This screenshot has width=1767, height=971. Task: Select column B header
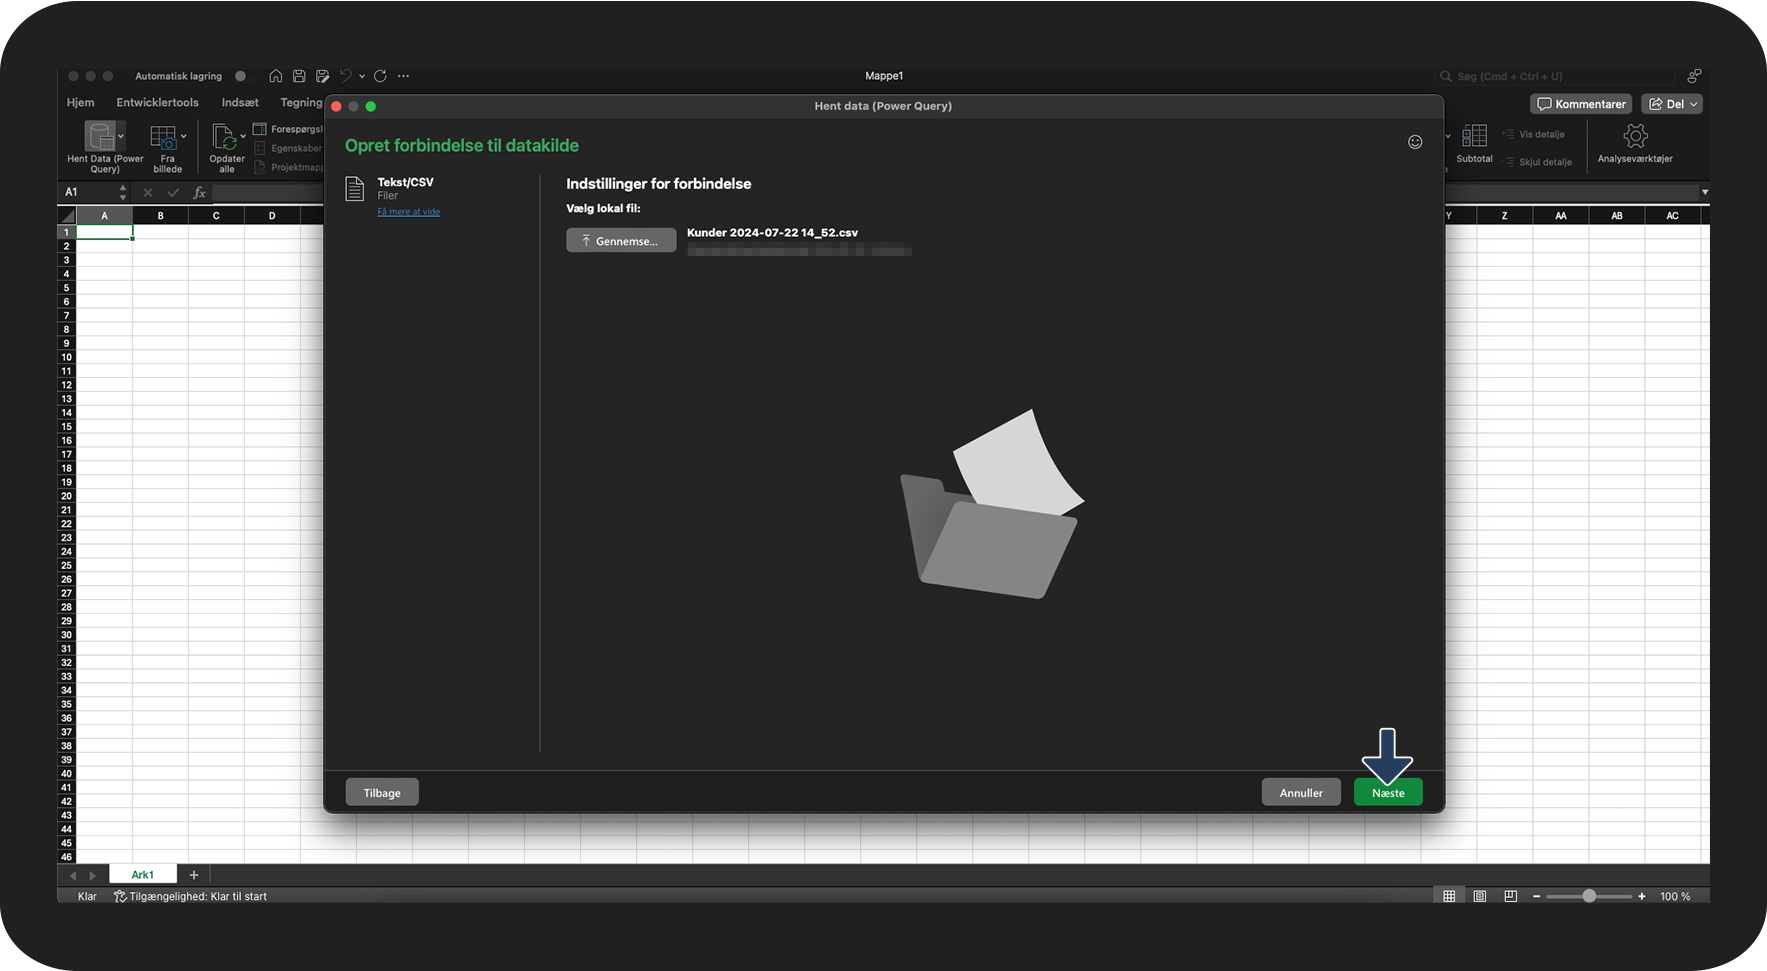(x=160, y=216)
